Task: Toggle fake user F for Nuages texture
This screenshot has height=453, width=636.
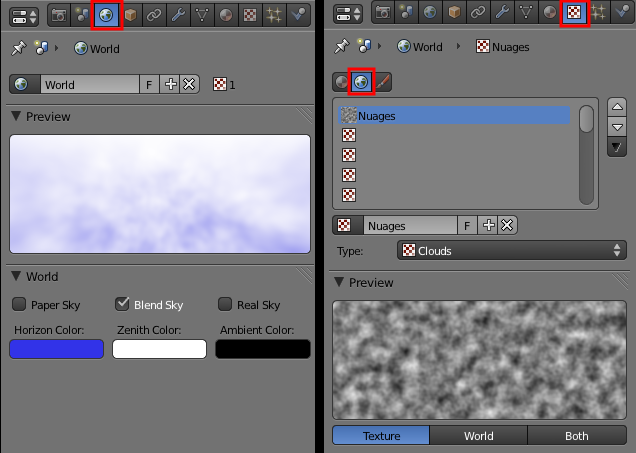Action: pos(467,225)
